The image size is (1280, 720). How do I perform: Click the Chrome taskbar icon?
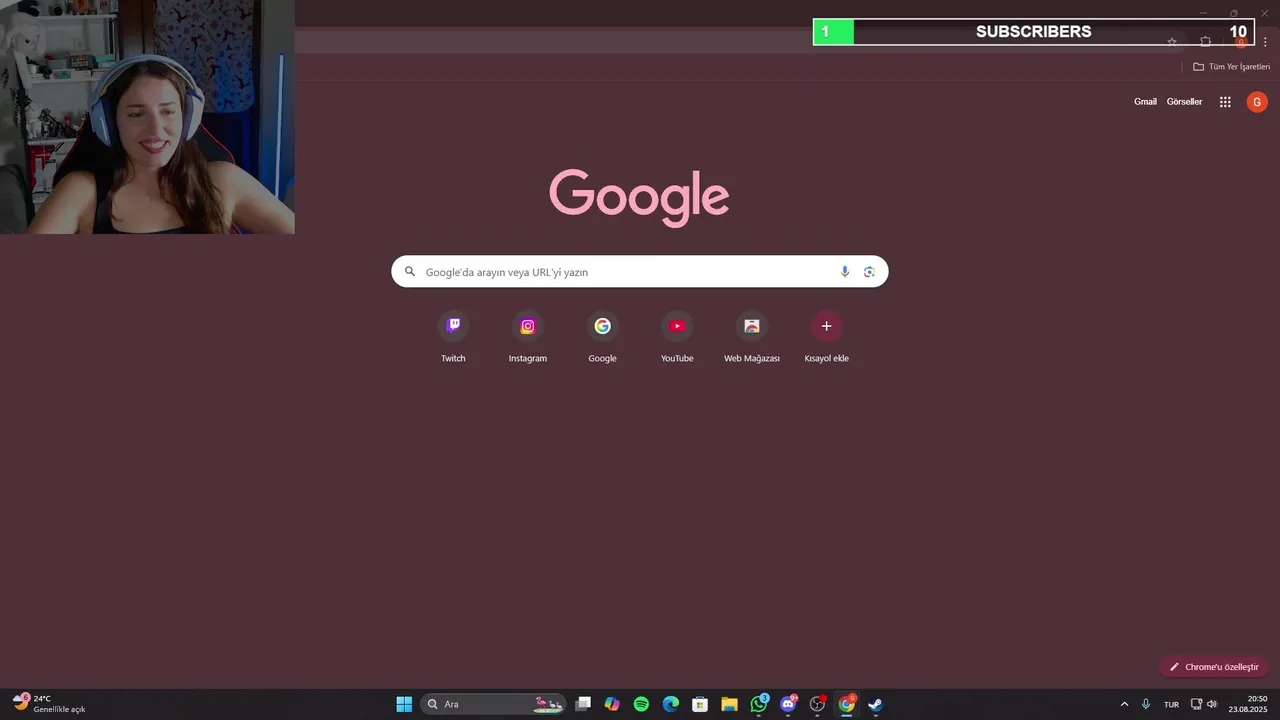(x=847, y=704)
